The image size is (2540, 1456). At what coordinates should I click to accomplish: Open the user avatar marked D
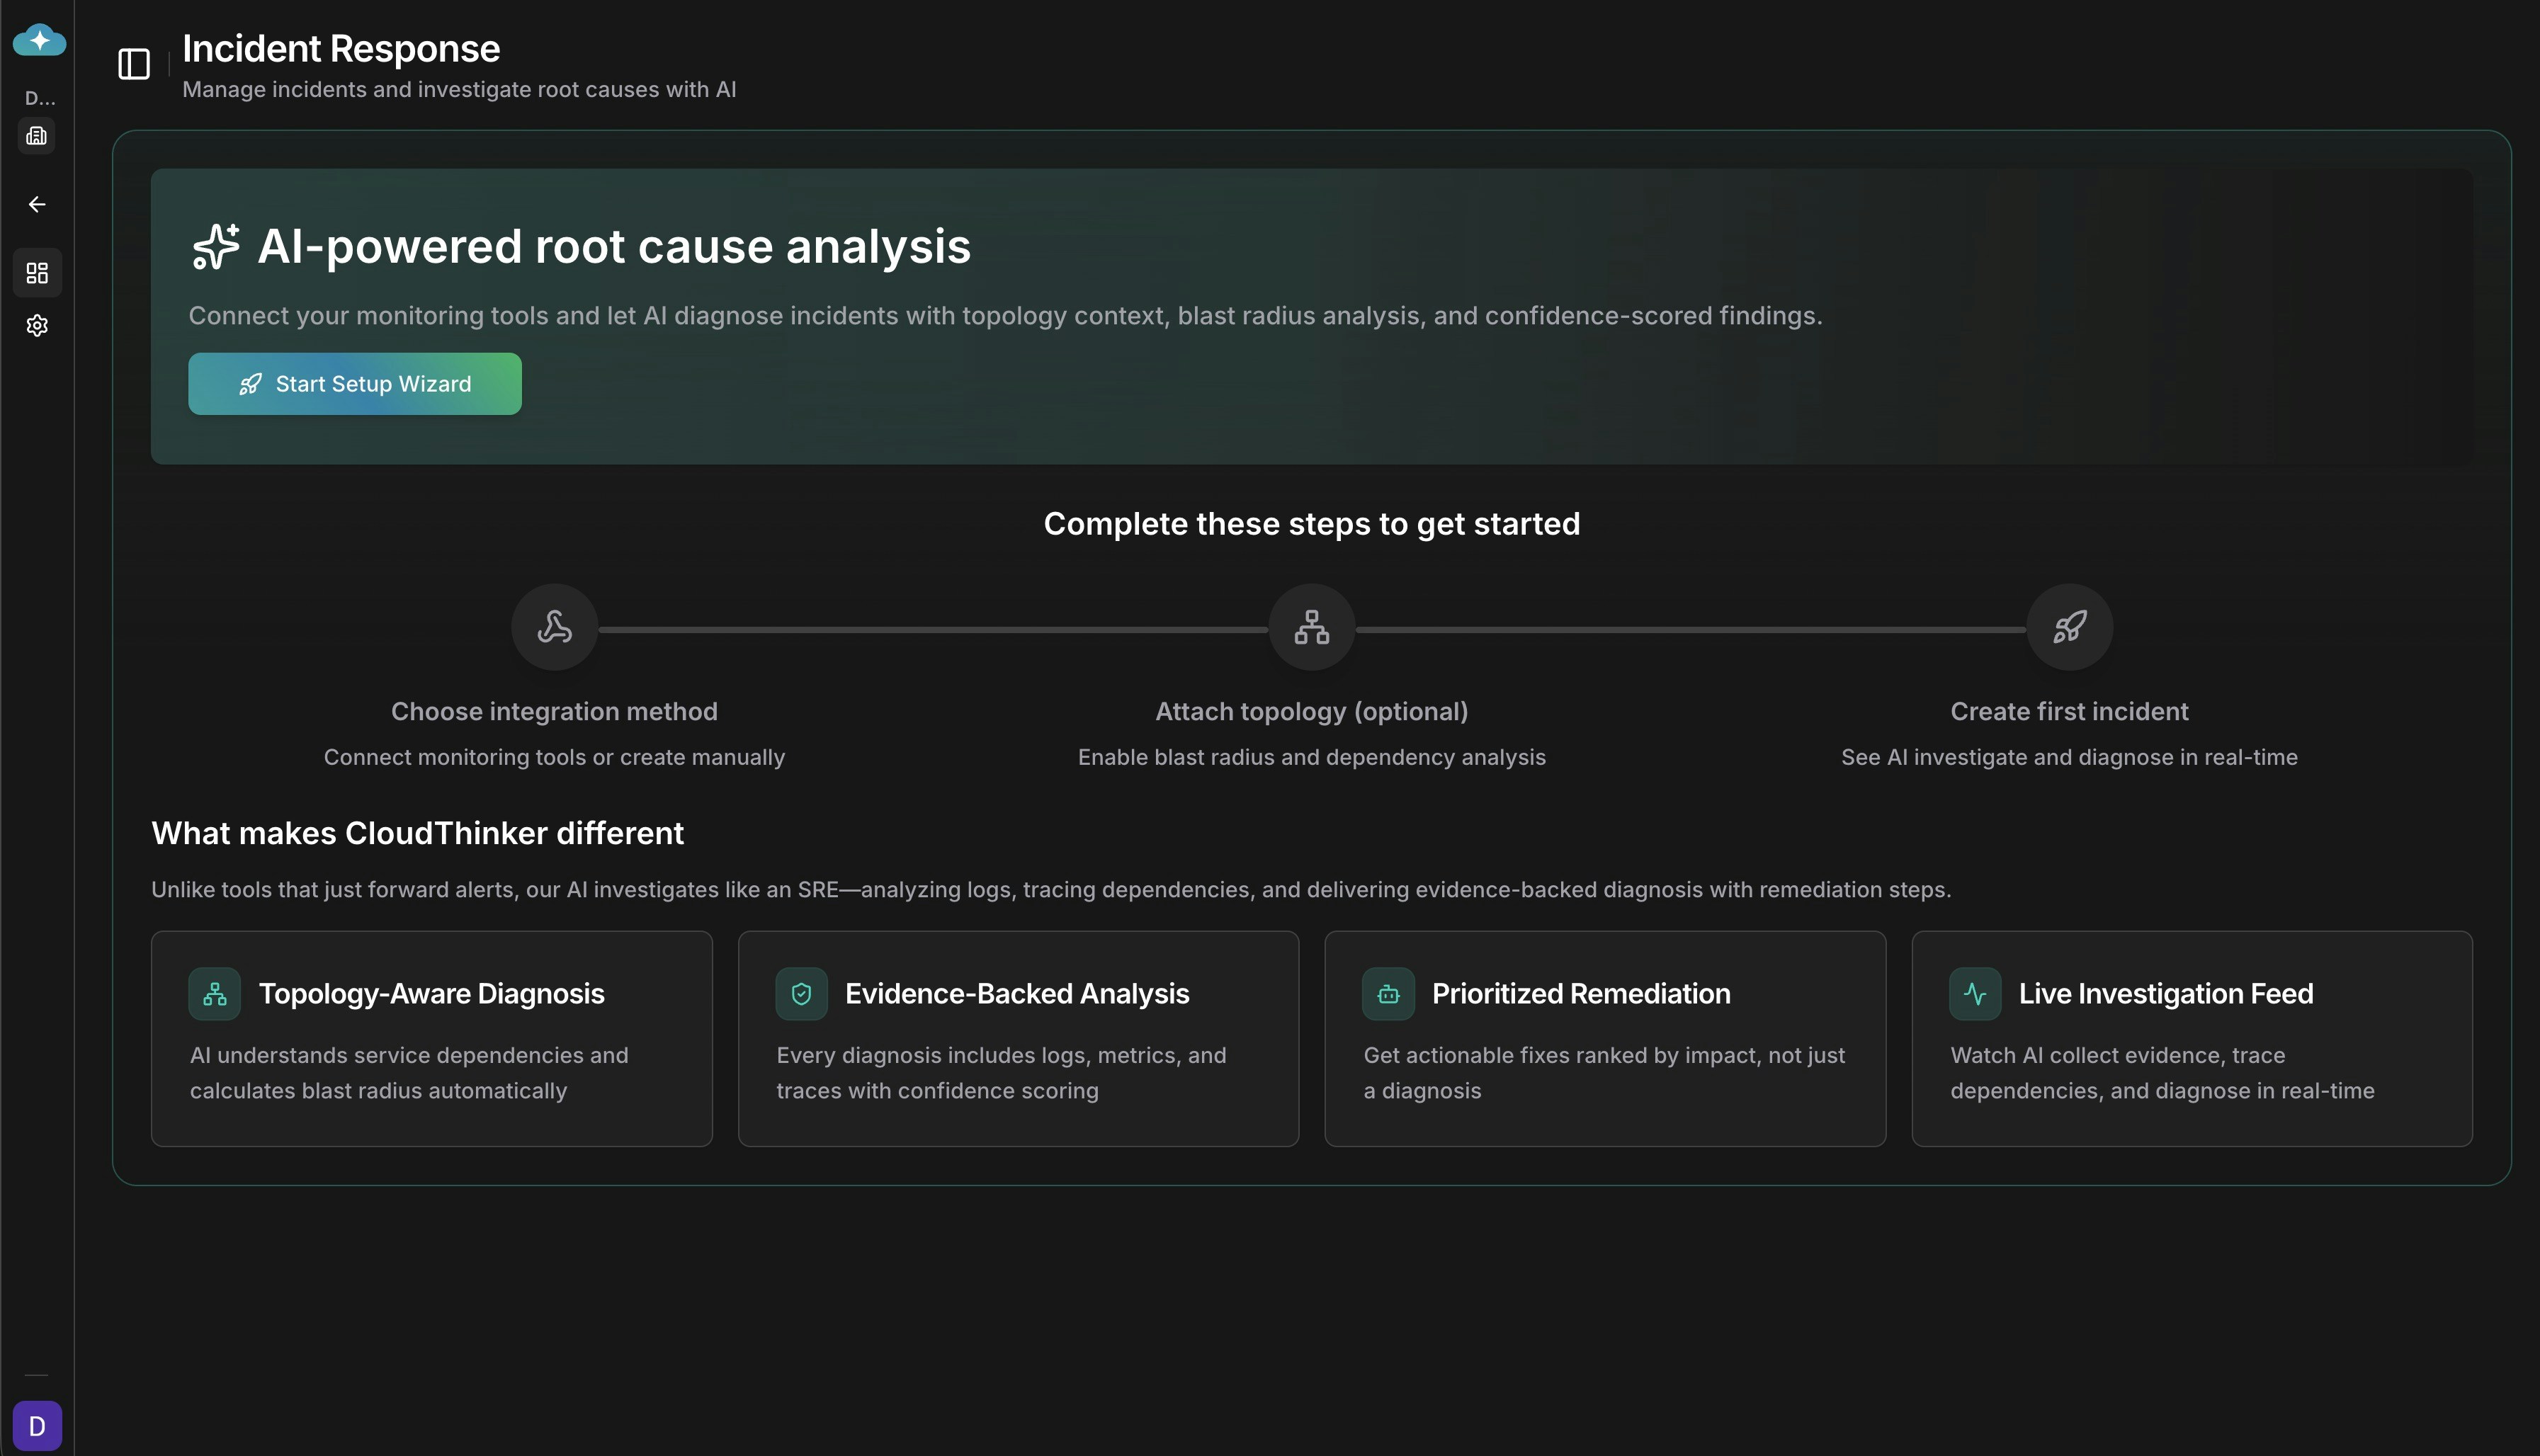click(37, 1424)
